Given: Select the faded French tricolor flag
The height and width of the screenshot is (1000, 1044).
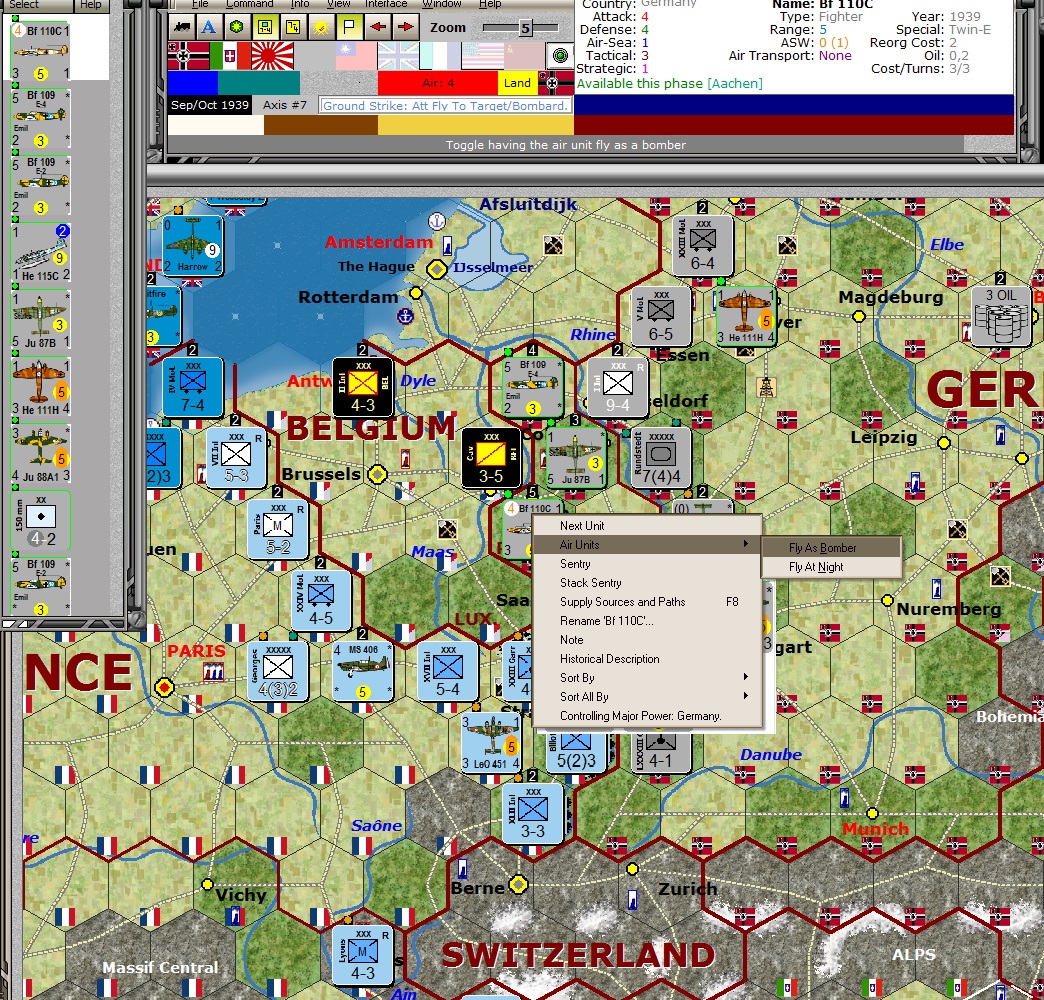Looking at the screenshot, I should click(x=440, y=56).
